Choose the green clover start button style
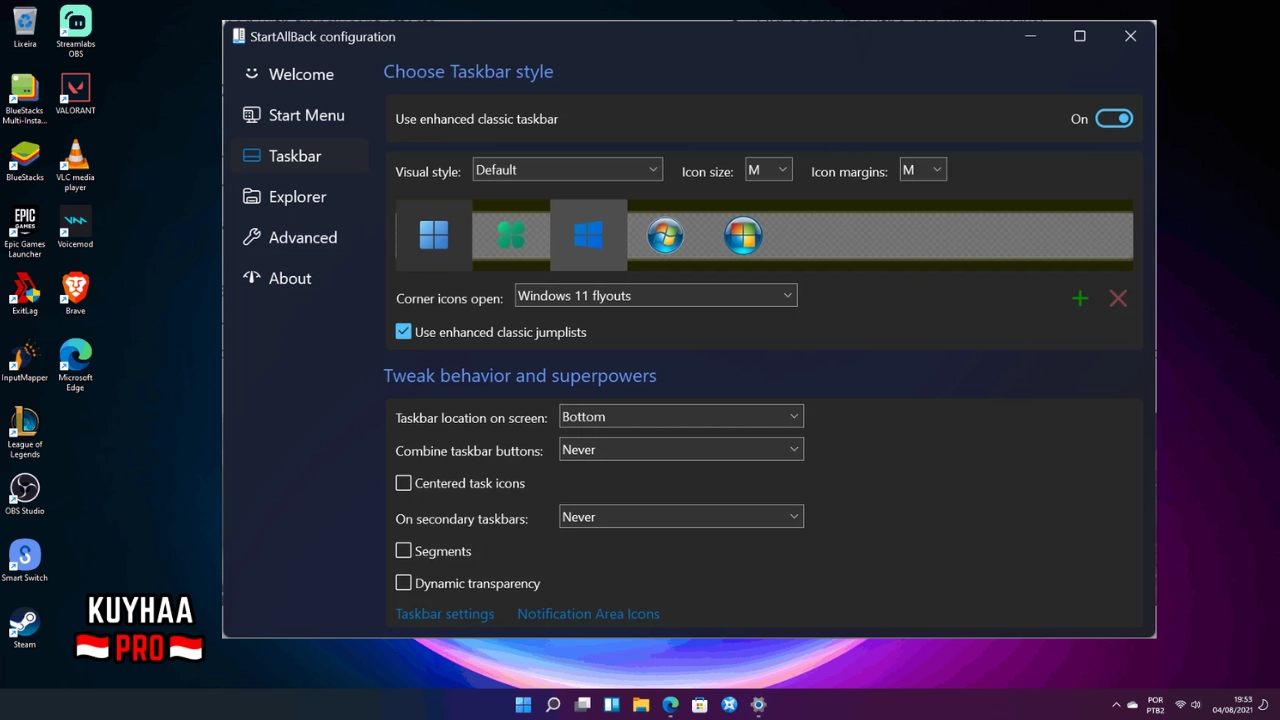This screenshot has width=1280, height=720. pyautogui.click(x=511, y=235)
